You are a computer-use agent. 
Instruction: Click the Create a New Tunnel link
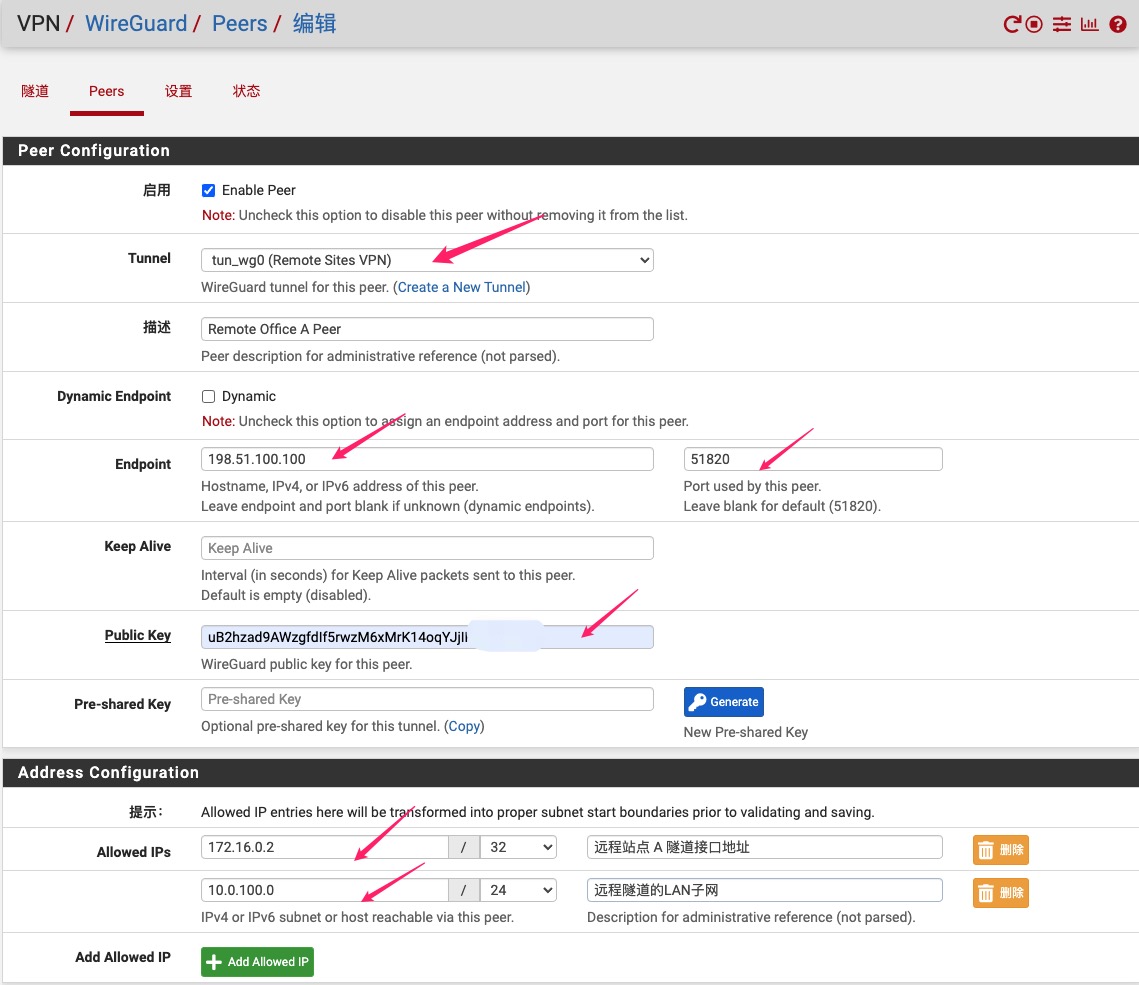[x=461, y=287]
